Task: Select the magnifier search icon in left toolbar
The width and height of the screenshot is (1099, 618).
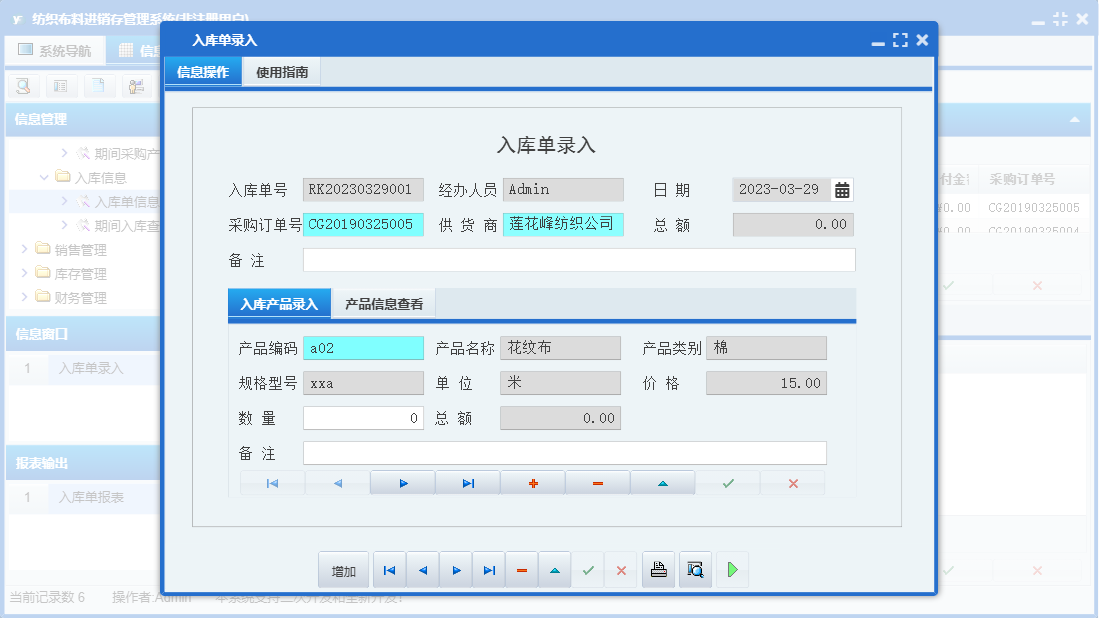Action: pos(23,86)
